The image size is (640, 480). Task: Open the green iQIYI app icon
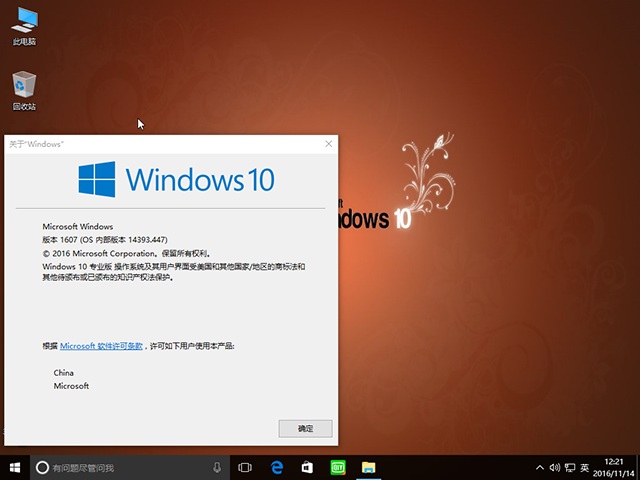[x=338, y=467]
